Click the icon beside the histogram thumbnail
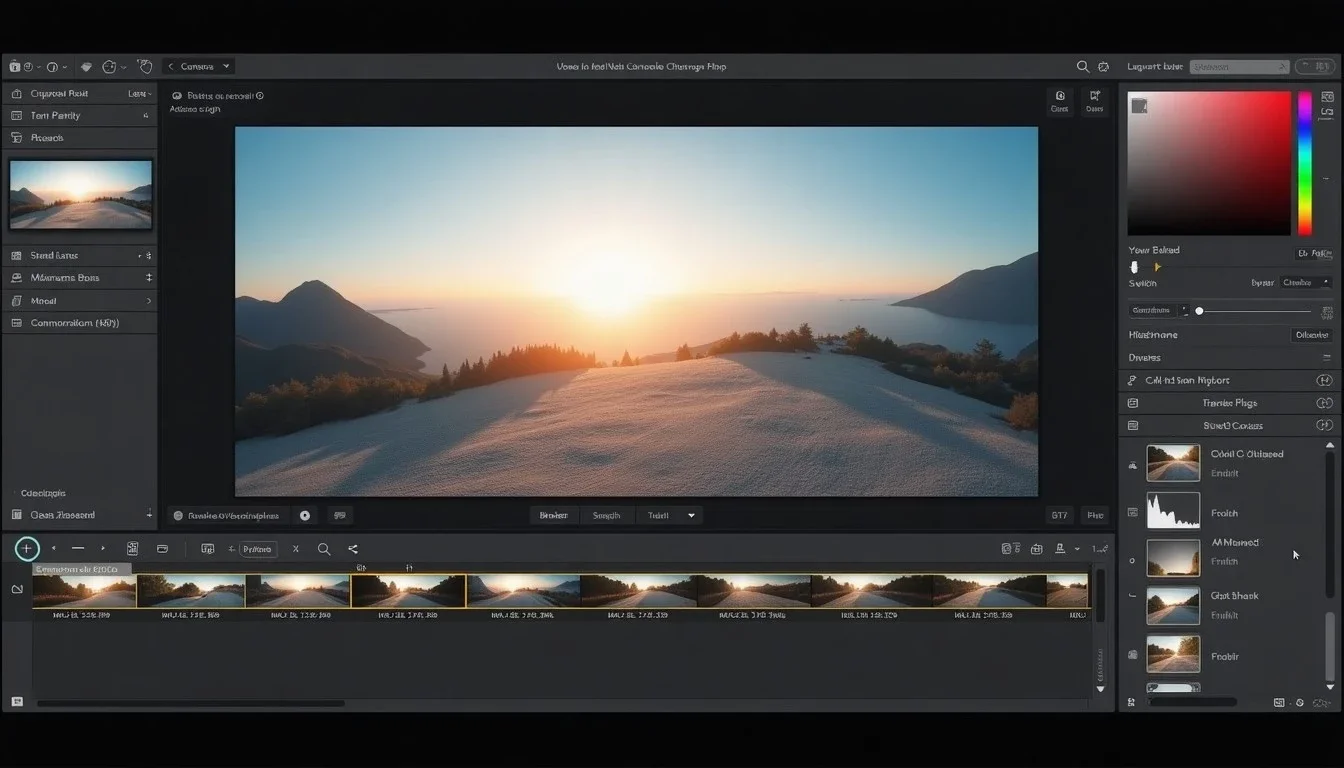Viewport: 1344px width, 768px height. click(1132, 512)
